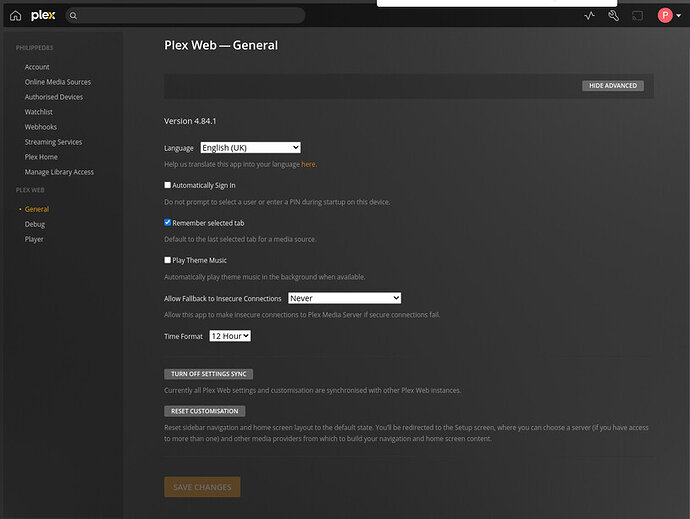
Task: Enable Automatically Sign In checkbox
Action: 168,185
